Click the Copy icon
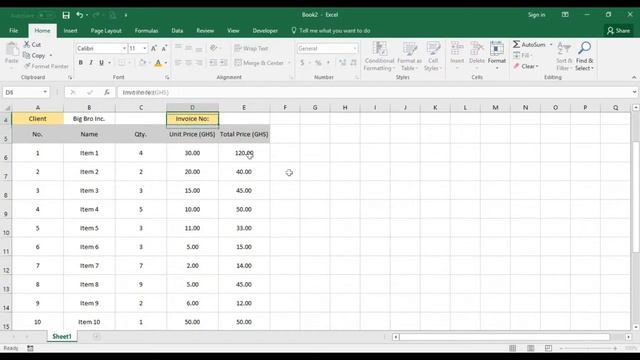 coord(27,55)
